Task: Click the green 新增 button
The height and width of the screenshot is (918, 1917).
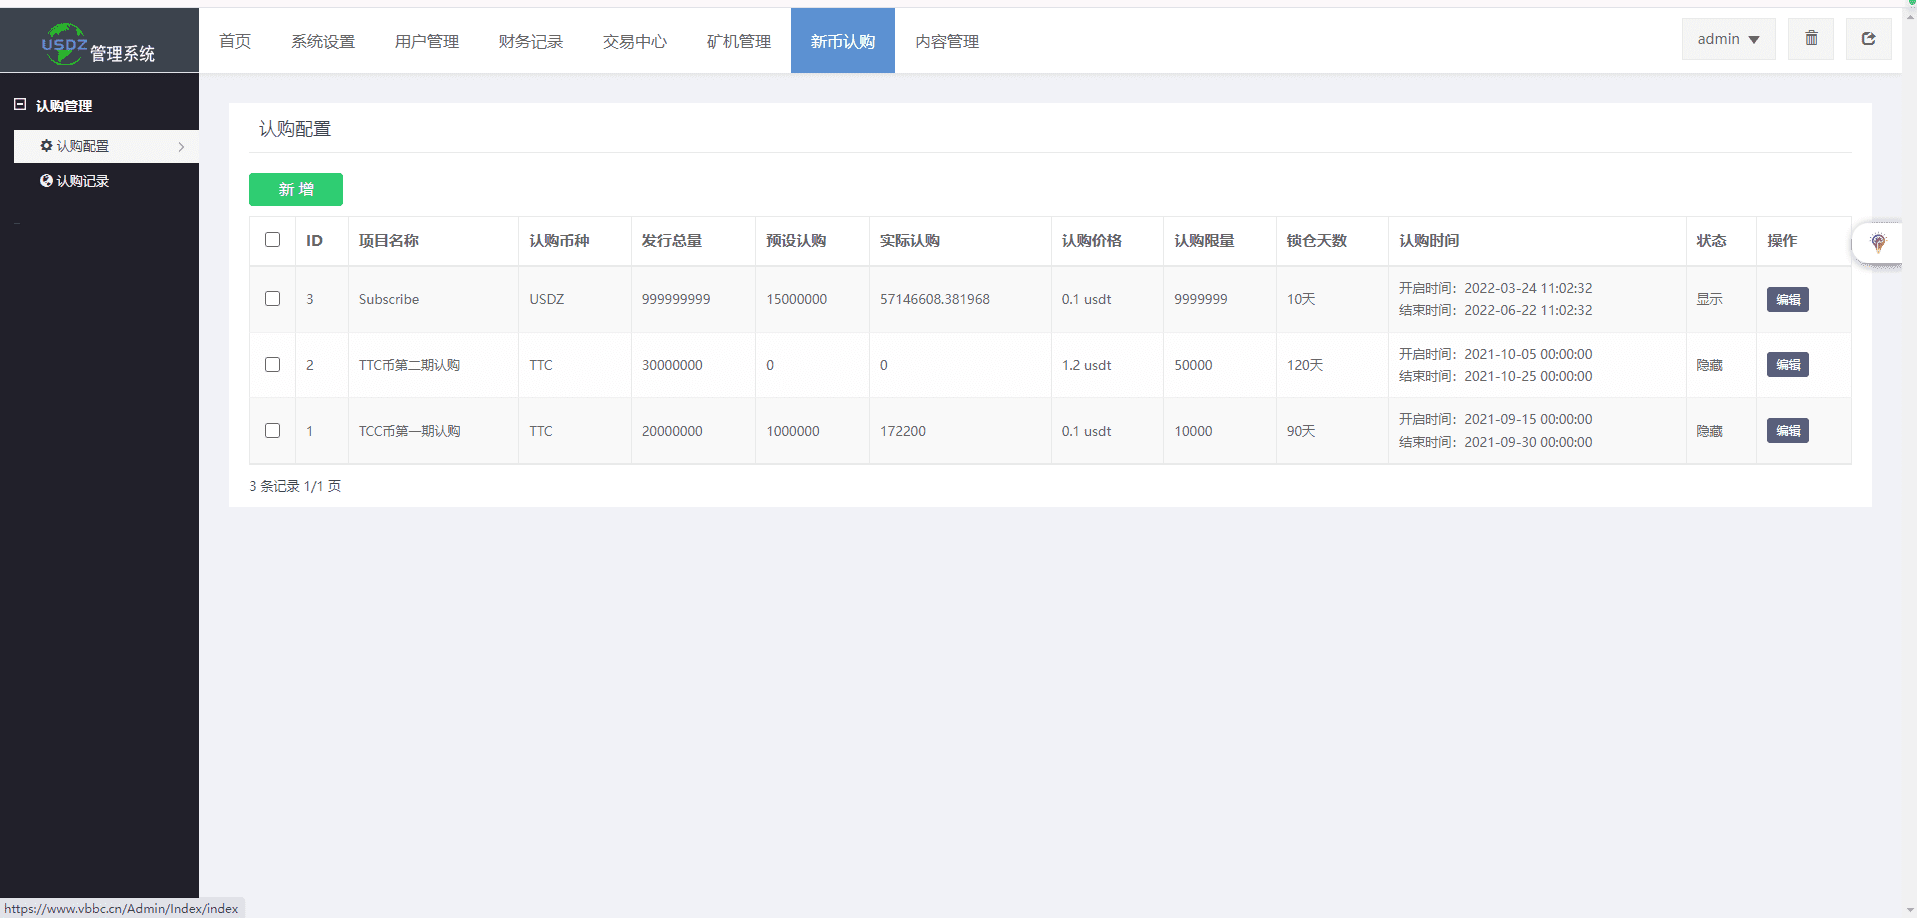Action: (296, 189)
